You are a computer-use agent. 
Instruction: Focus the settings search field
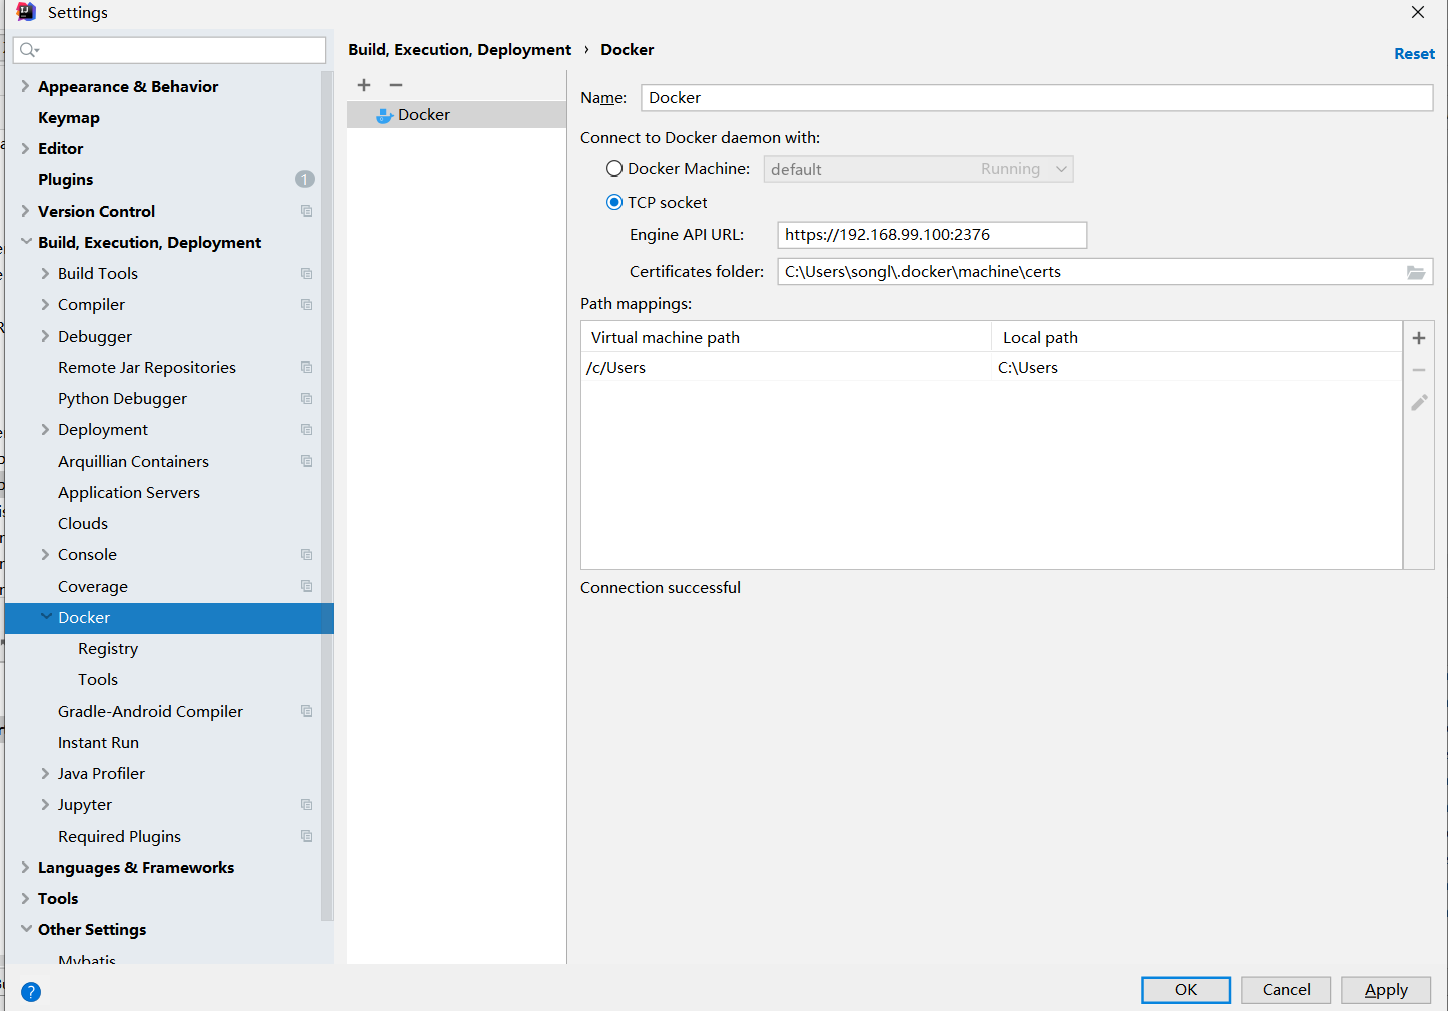[170, 50]
